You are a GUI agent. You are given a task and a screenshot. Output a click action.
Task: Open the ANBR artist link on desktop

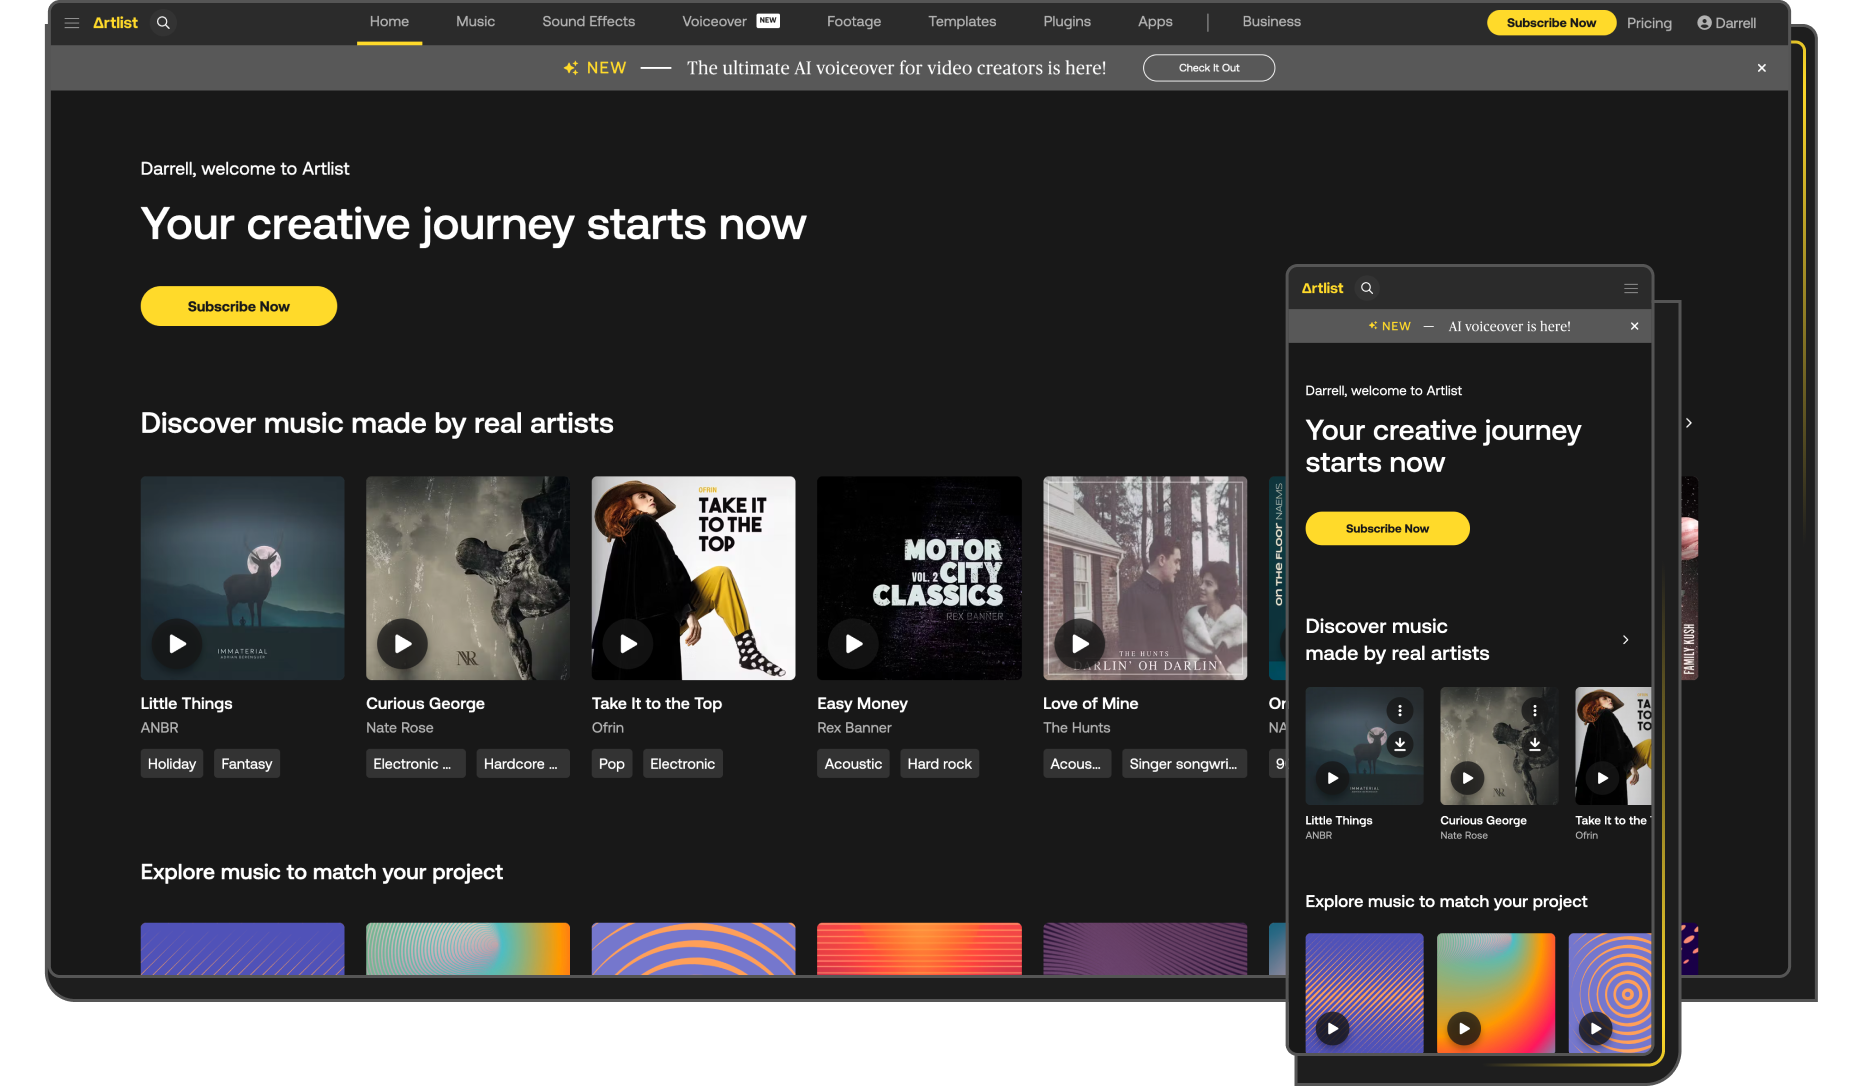tap(159, 728)
